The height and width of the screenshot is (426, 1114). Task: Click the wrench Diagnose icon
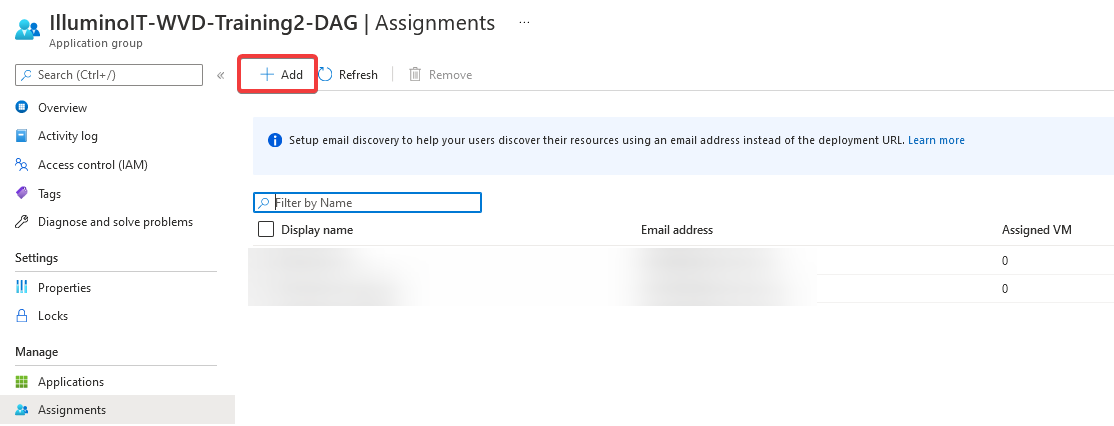[x=21, y=222]
